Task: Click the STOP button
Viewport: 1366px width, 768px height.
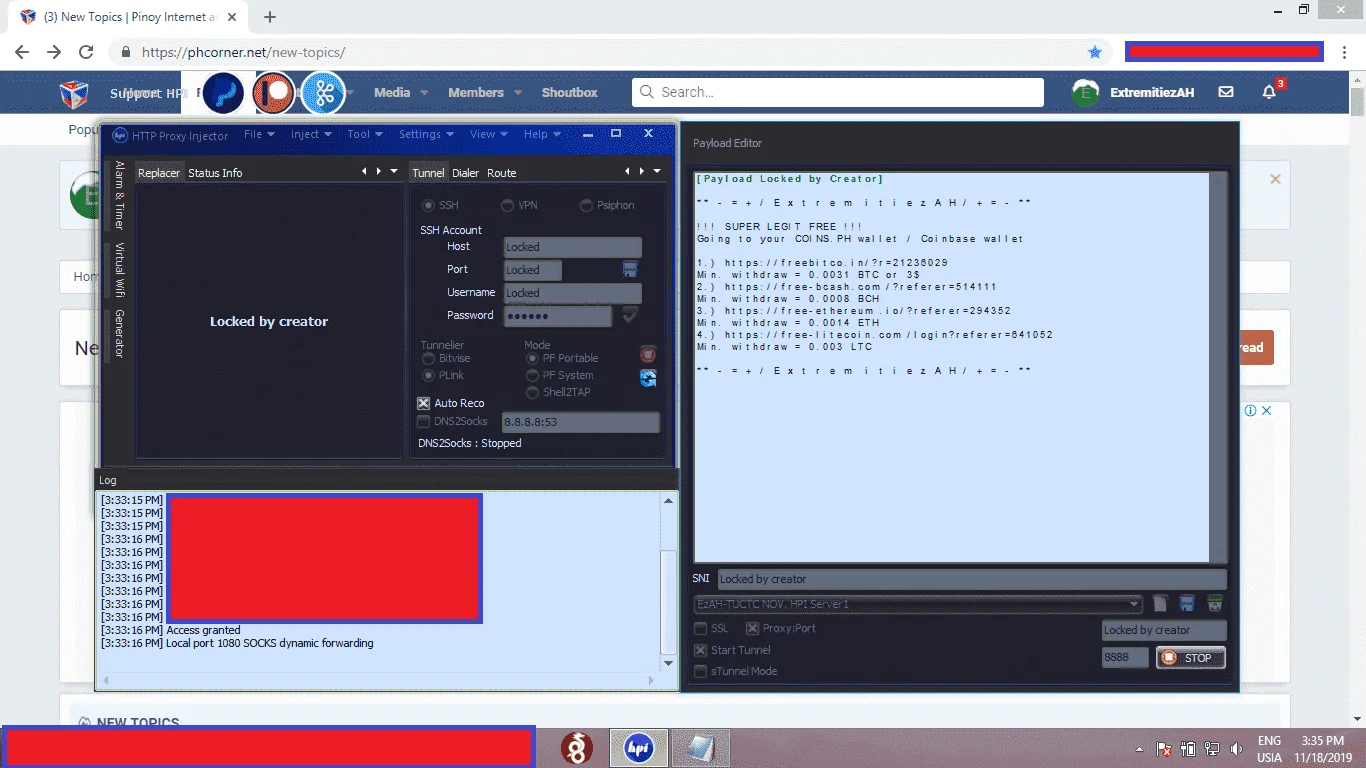Action: 1190,658
